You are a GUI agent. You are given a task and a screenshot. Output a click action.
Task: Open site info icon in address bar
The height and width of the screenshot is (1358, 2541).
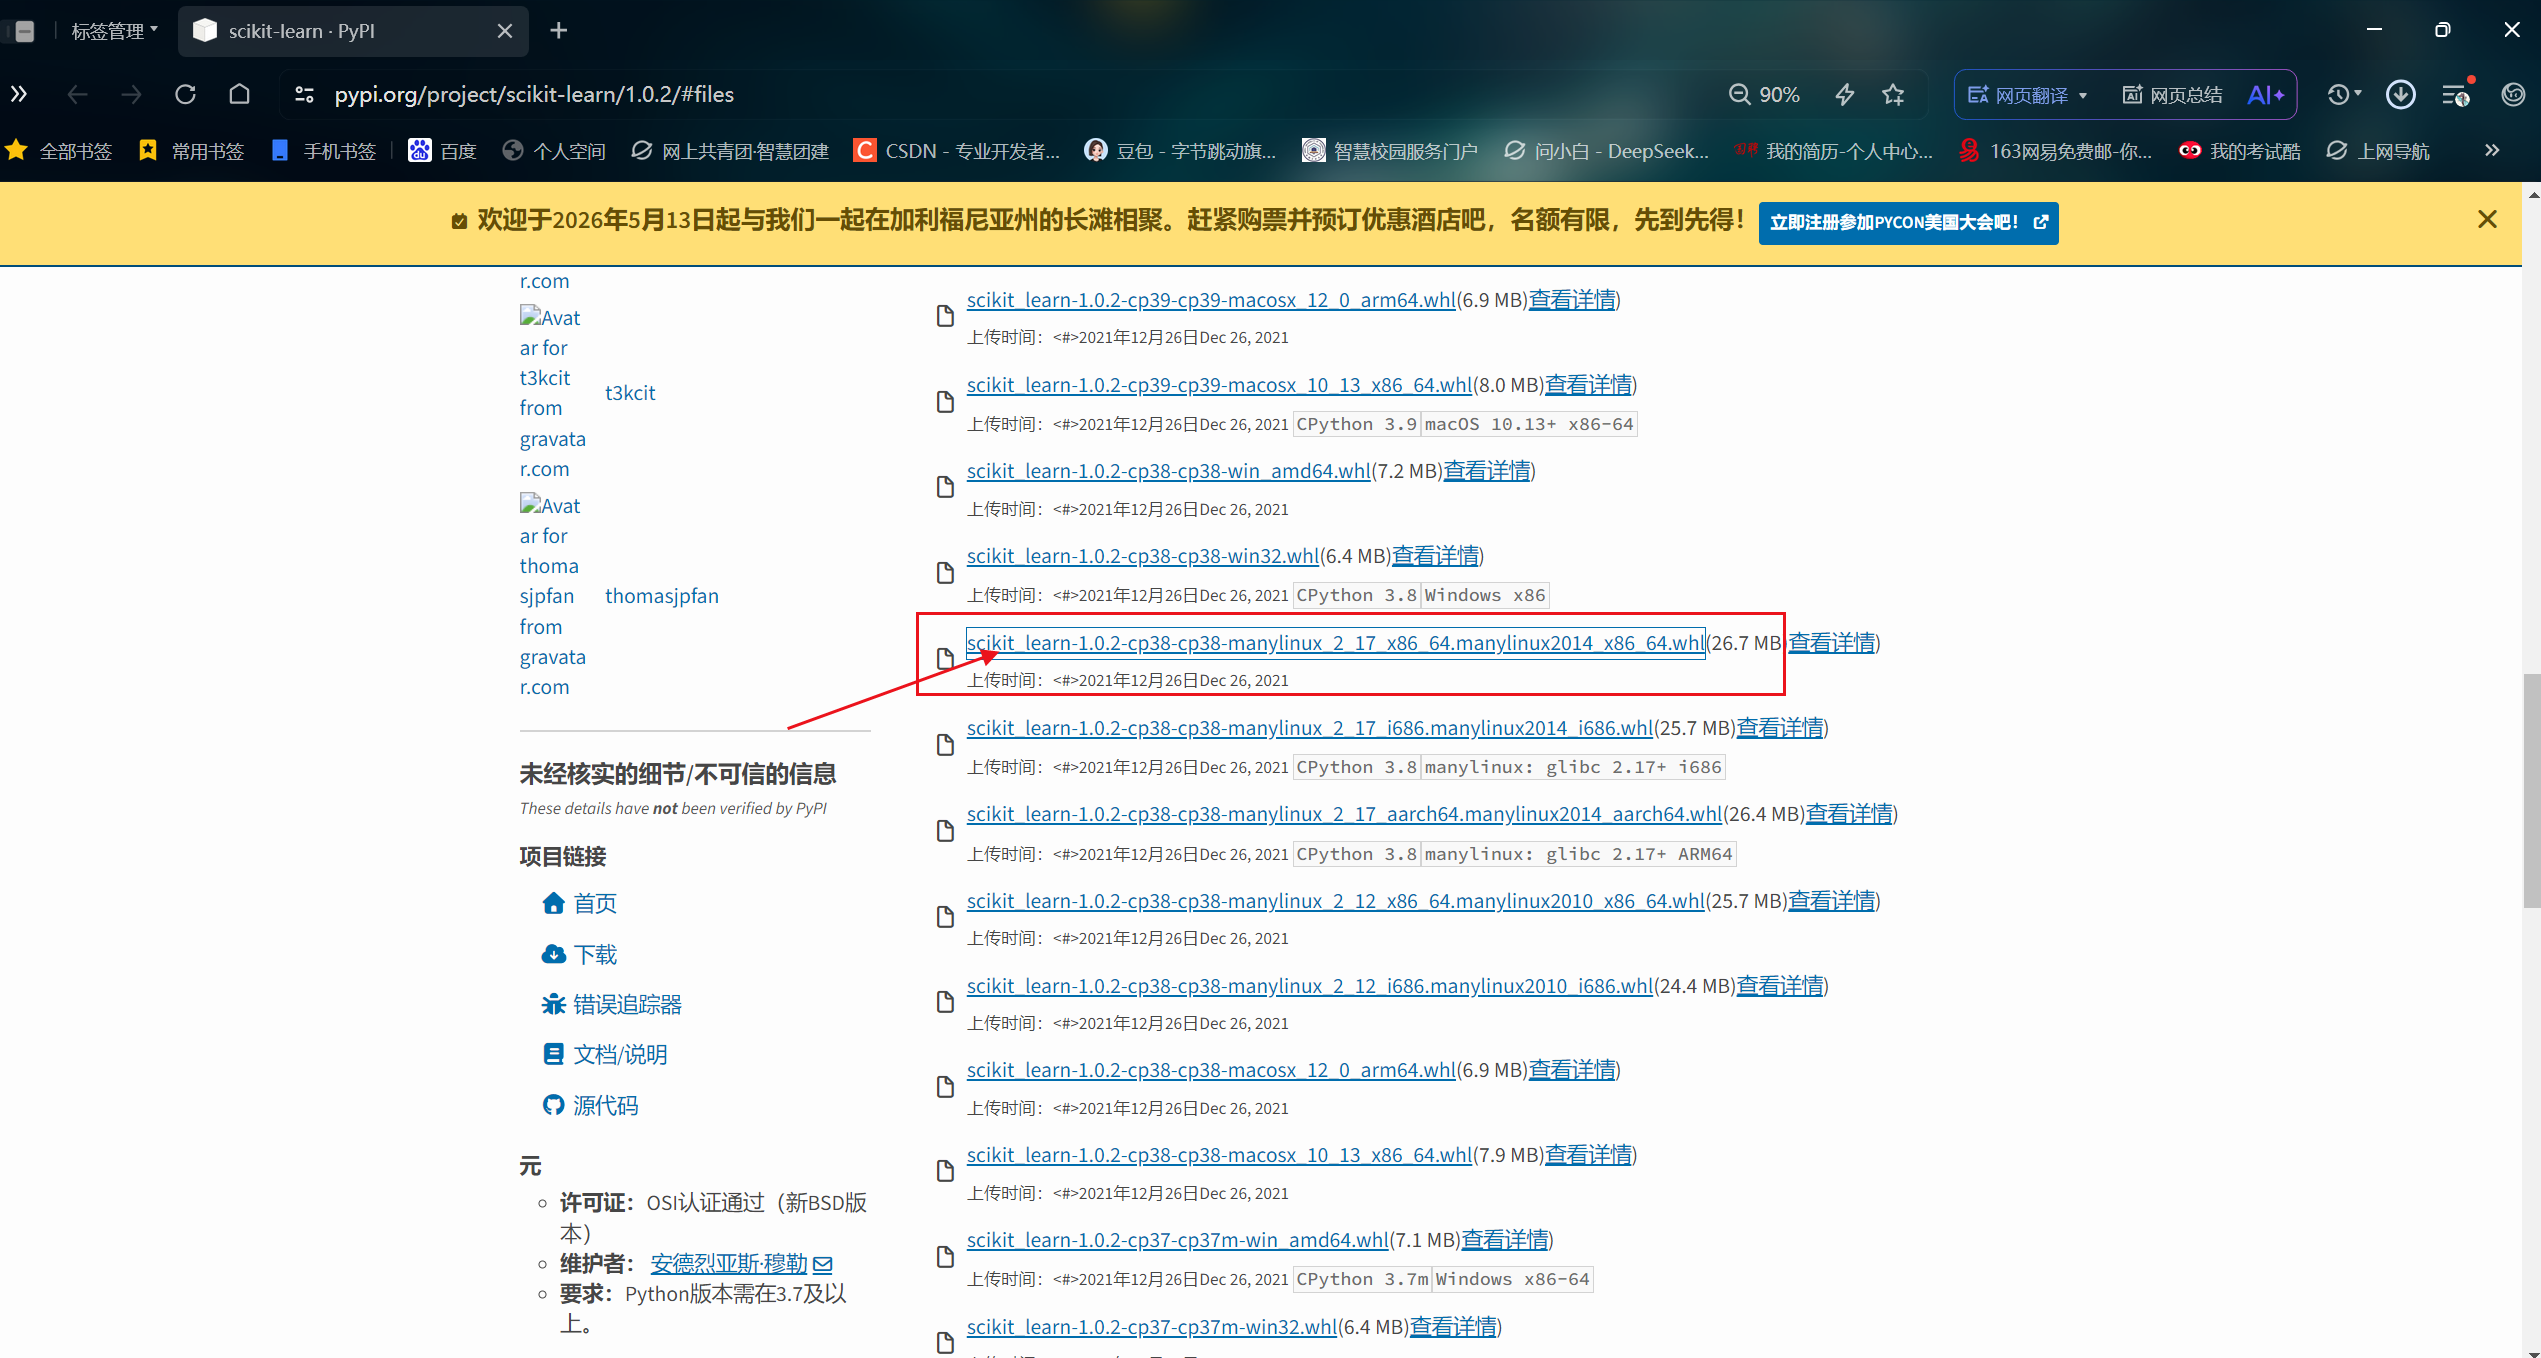coord(304,94)
